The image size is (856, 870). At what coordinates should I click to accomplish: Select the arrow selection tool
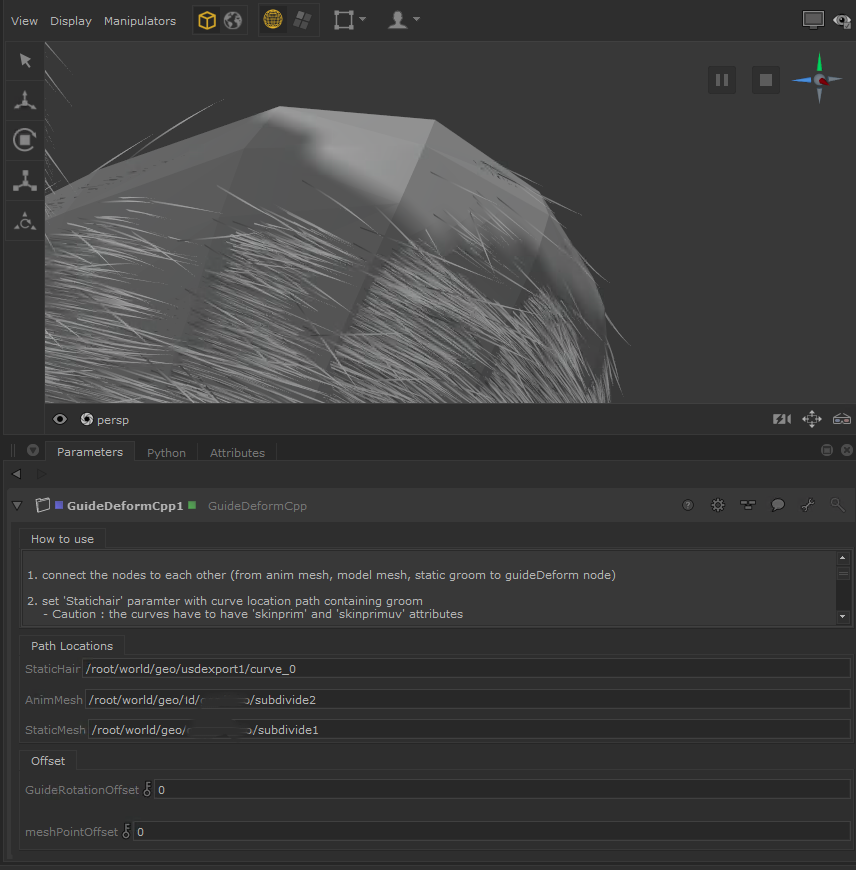[x=25, y=61]
